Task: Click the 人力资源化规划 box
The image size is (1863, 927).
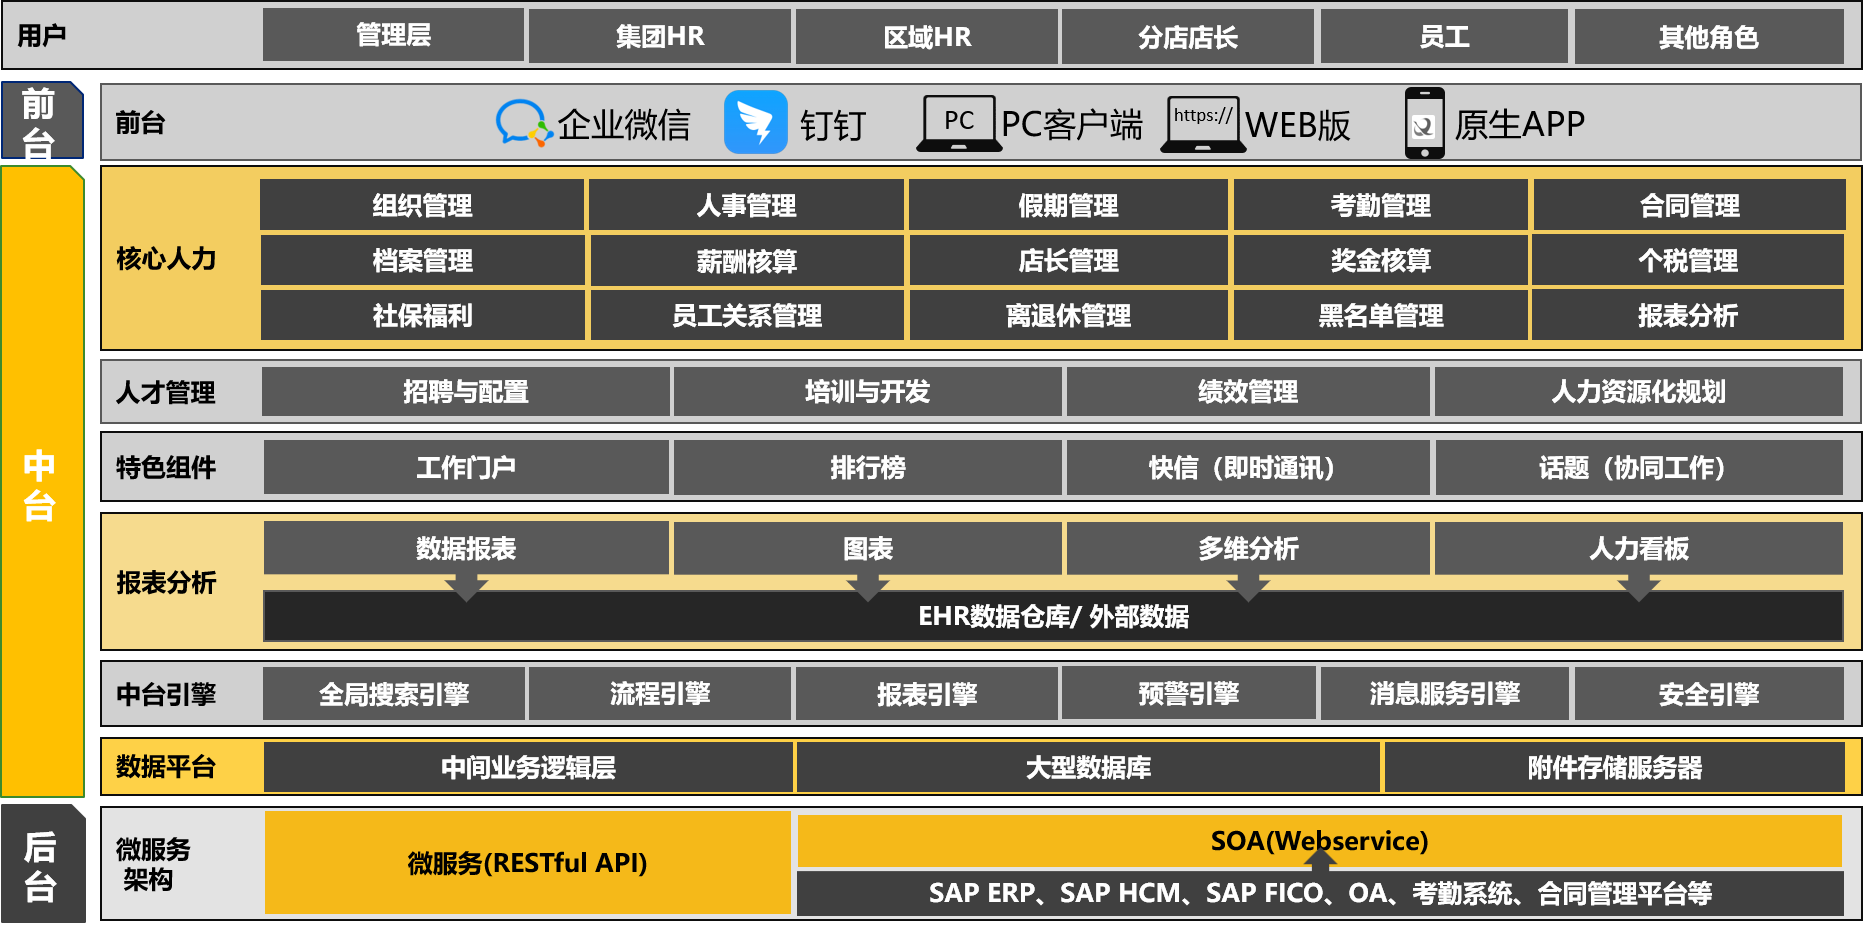Action: [1638, 391]
